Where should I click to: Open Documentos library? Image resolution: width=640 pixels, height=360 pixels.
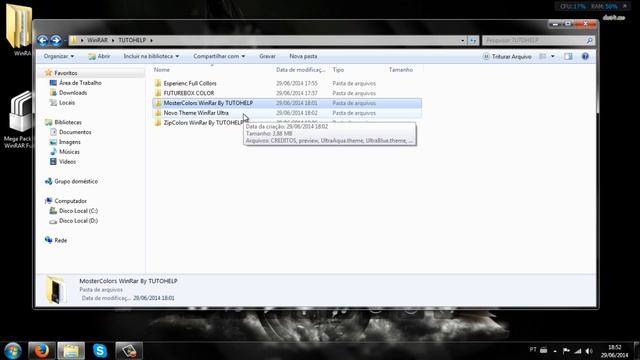pyautogui.click(x=75, y=132)
